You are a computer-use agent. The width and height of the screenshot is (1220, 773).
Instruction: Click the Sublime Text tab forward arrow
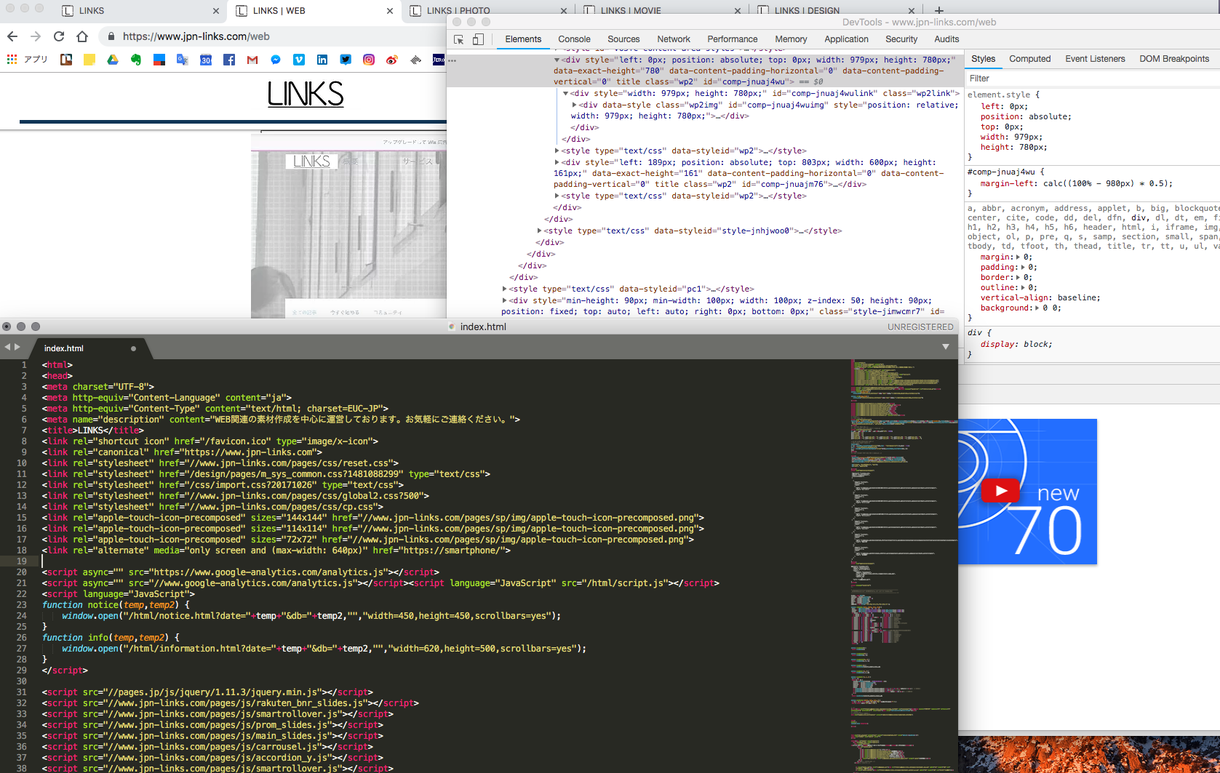point(17,347)
